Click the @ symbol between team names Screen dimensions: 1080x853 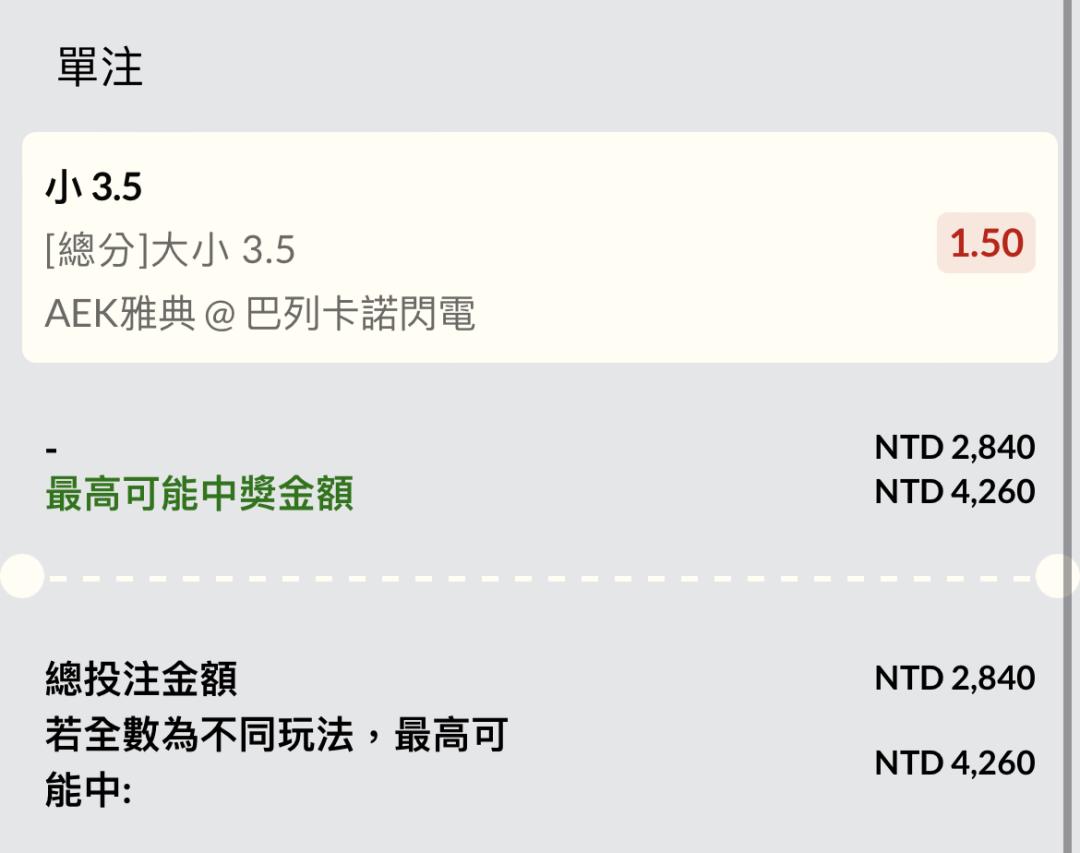tap(220, 315)
